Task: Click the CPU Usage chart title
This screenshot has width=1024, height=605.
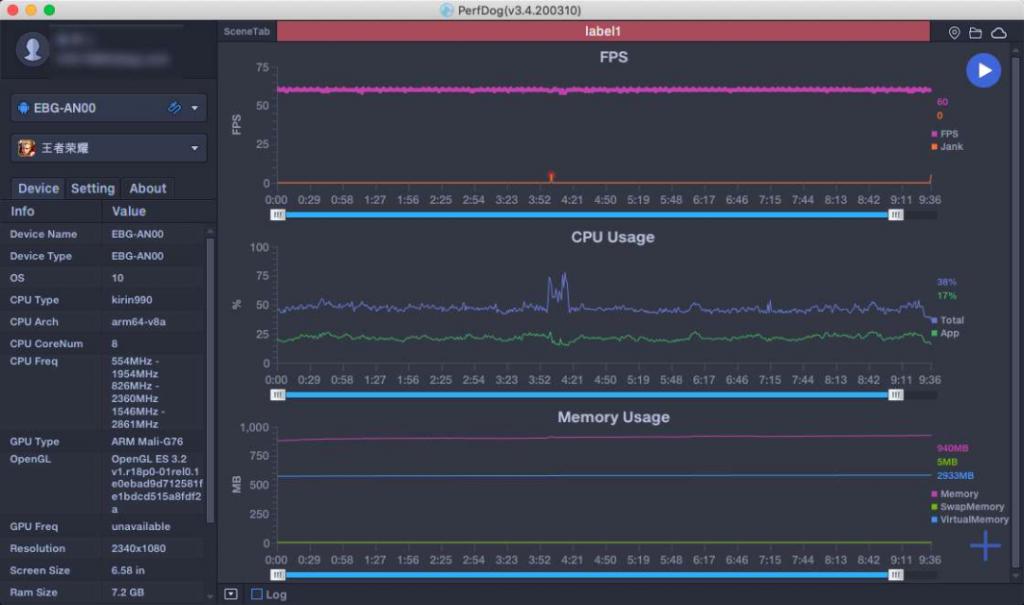Action: (x=613, y=237)
